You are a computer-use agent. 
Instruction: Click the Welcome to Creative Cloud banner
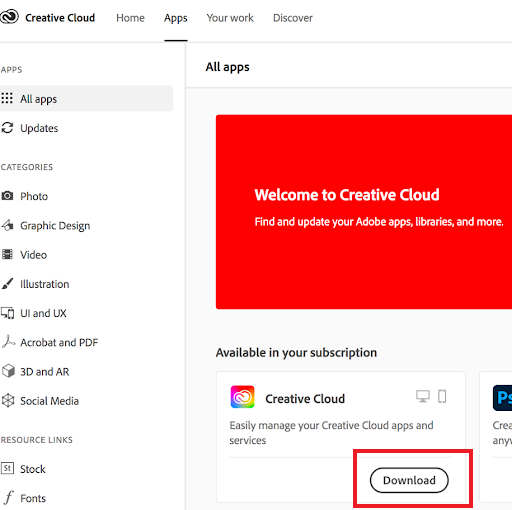[364, 212]
